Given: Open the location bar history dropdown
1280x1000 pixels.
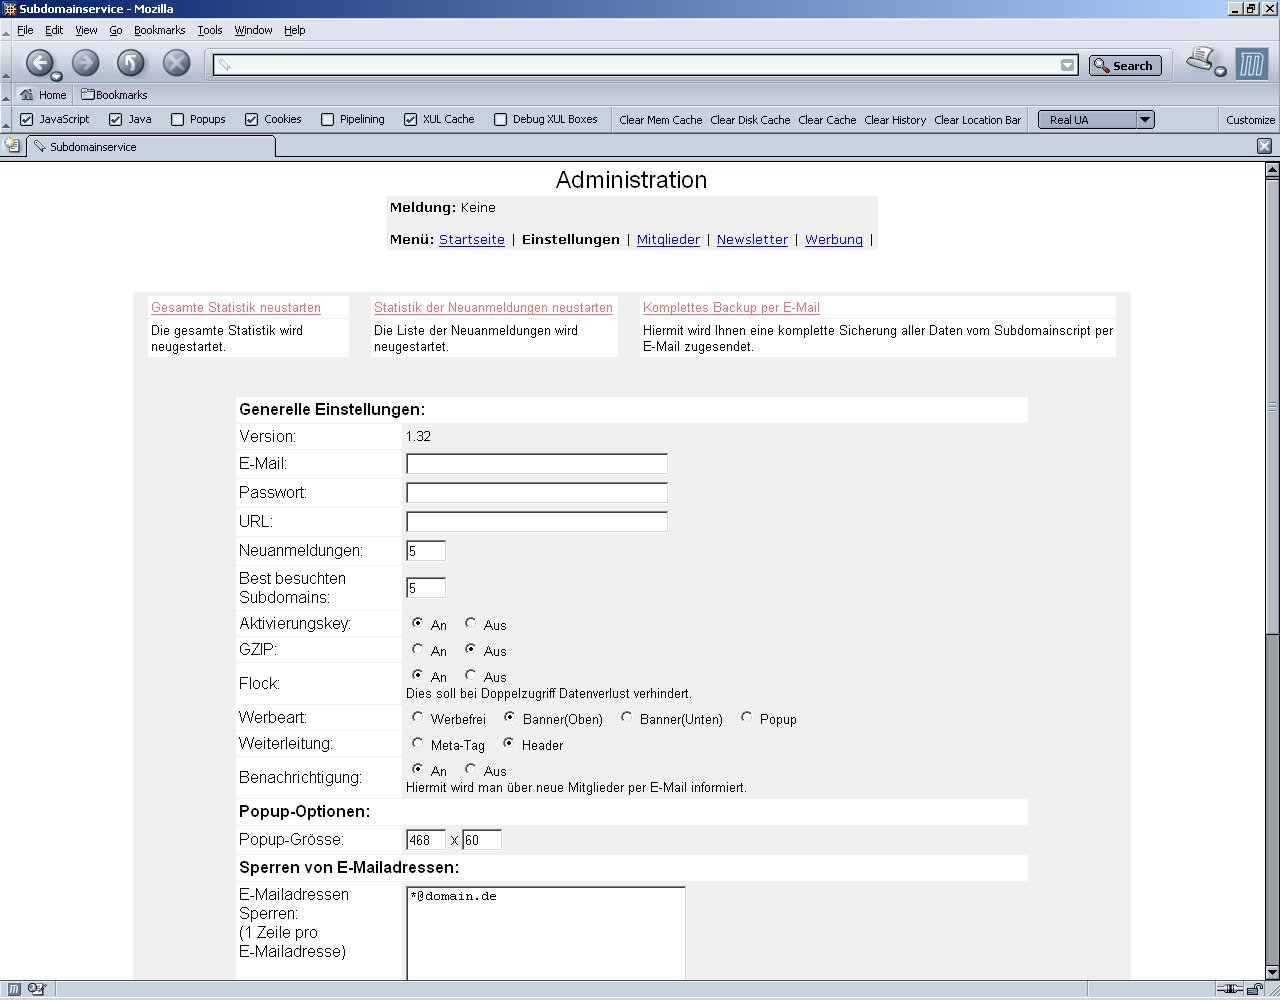Looking at the screenshot, I should pos(1067,65).
